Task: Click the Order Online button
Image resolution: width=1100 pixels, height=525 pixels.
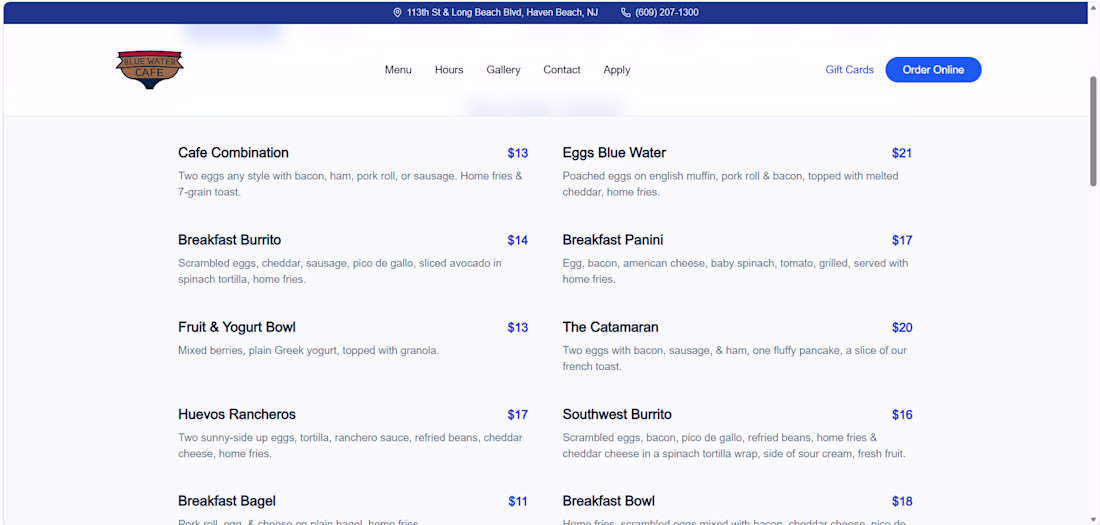Action: (x=933, y=69)
